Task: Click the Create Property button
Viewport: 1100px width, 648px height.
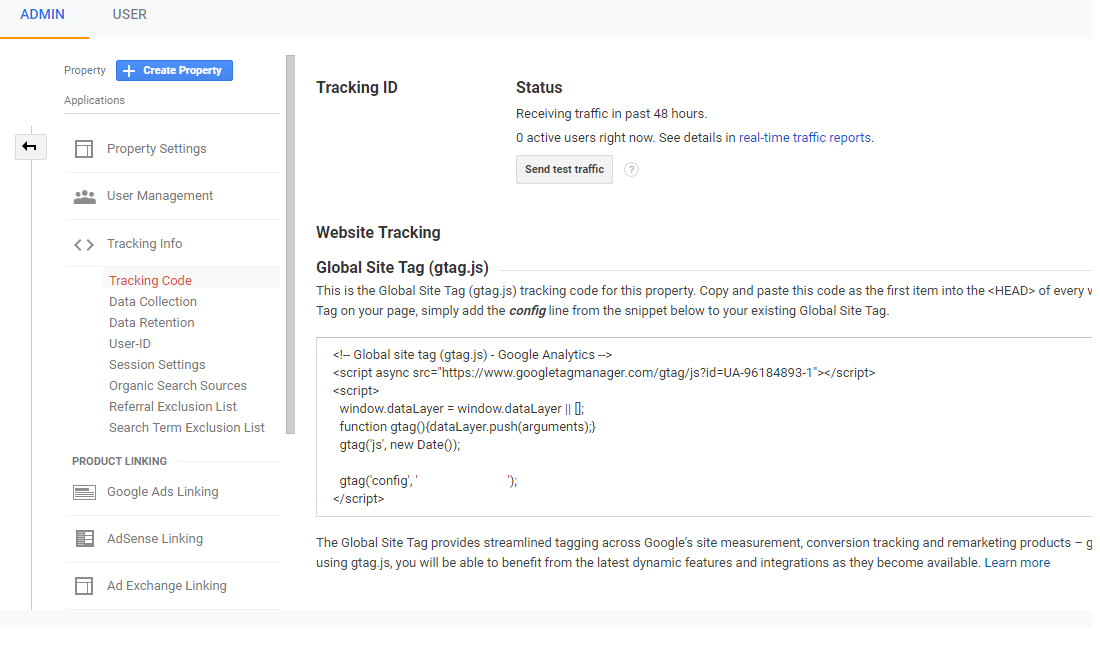Action: click(x=174, y=71)
